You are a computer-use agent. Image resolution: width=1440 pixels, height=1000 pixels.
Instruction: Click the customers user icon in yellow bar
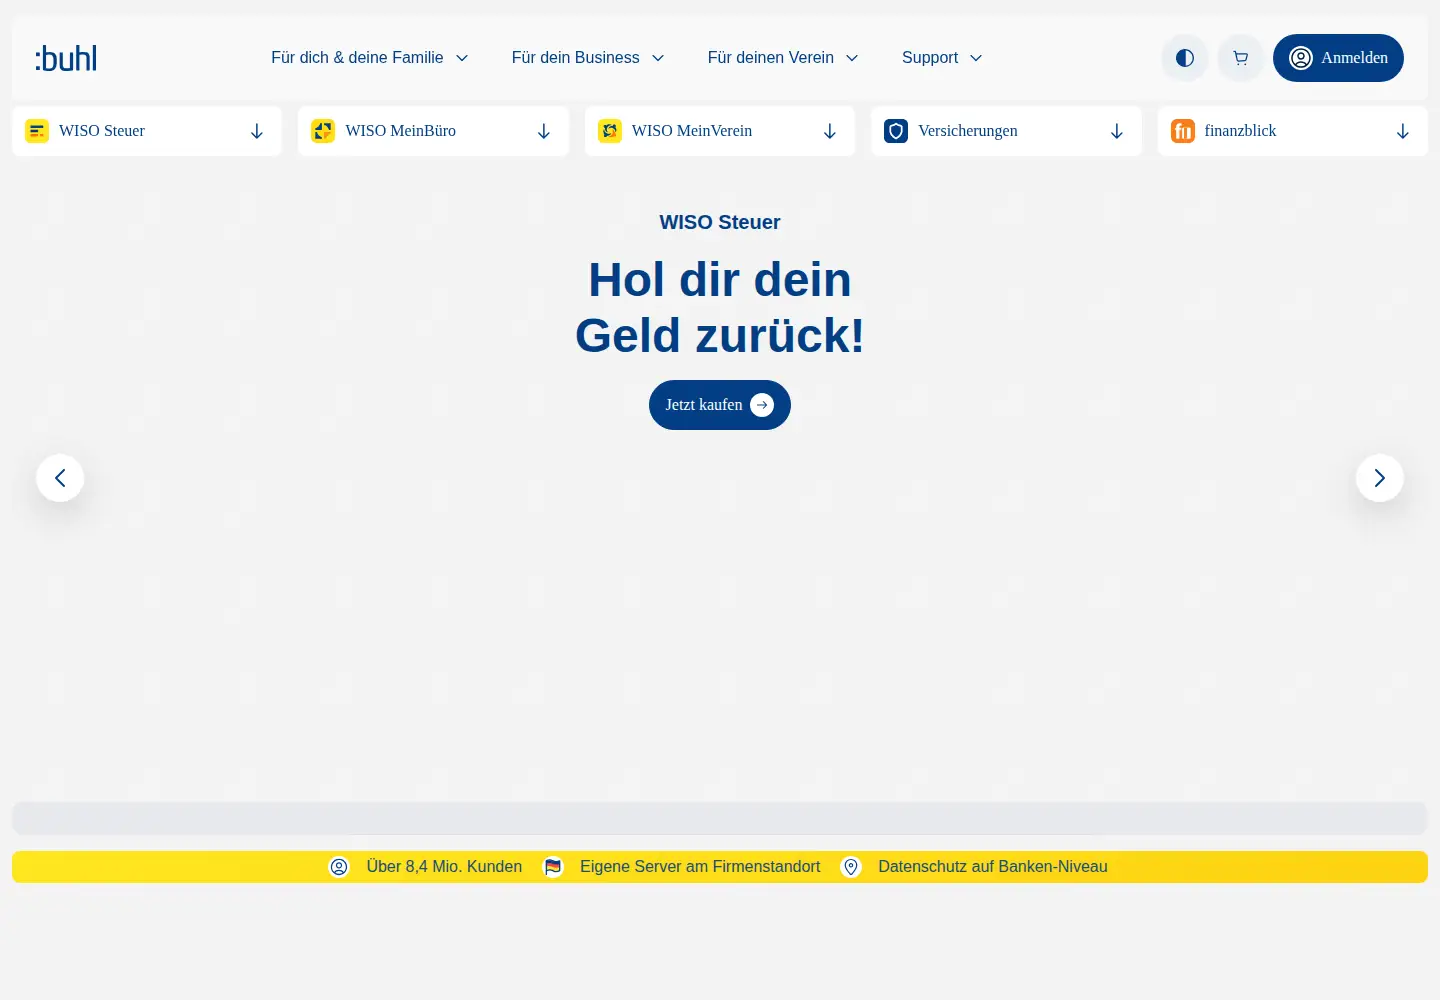coord(339,867)
